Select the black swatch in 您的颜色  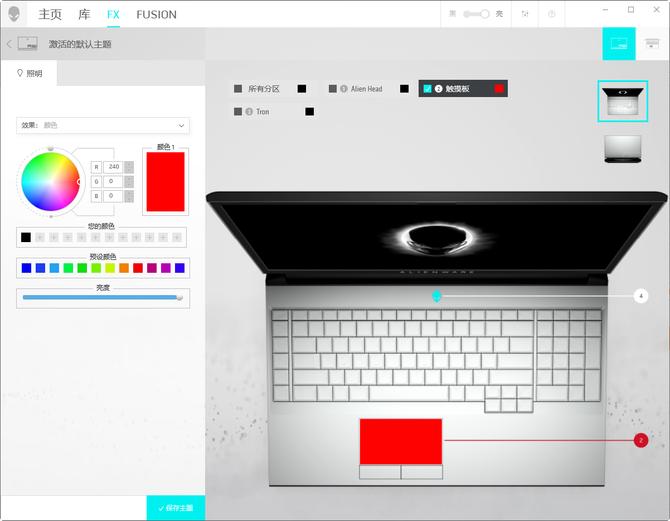(x=26, y=237)
